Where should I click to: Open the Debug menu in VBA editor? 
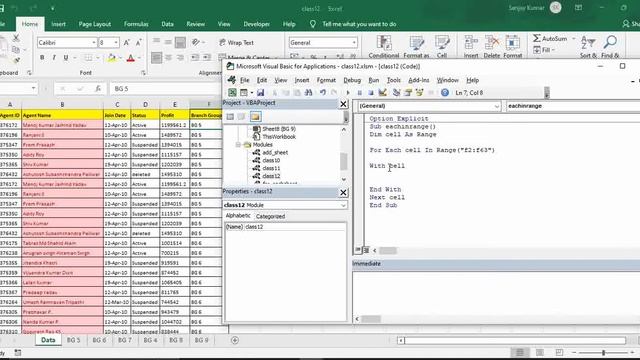[x=352, y=80]
